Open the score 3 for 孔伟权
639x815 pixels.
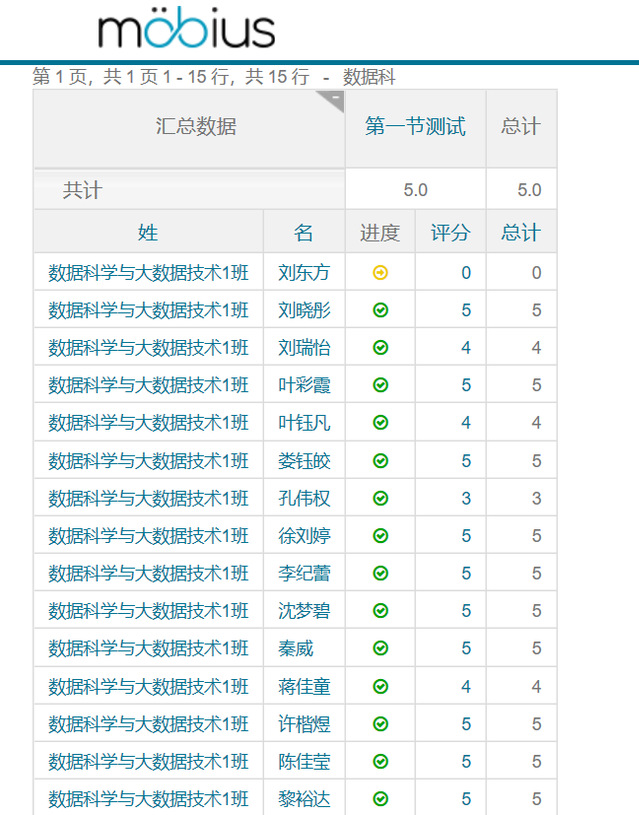[x=466, y=498]
